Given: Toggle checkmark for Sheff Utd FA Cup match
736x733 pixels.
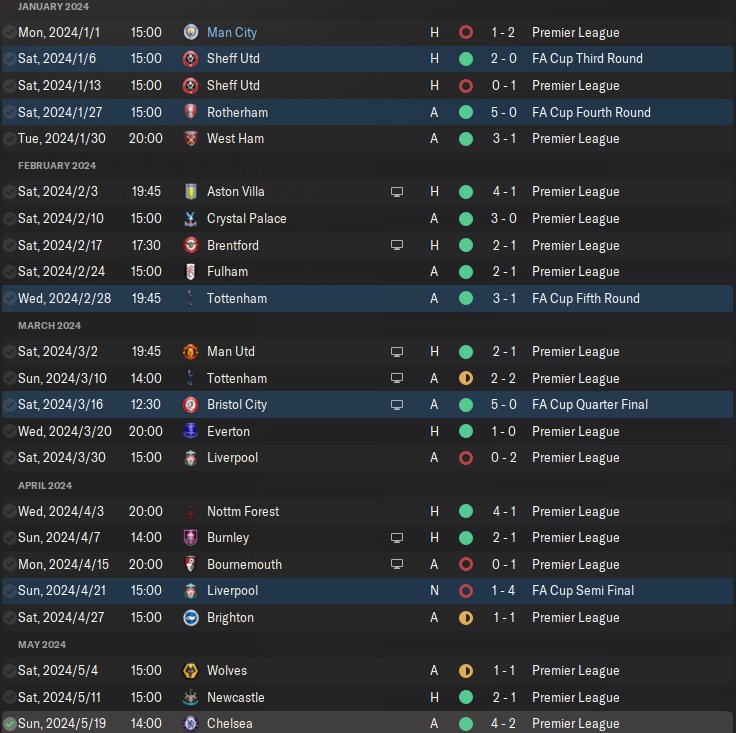Looking at the screenshot, I should pos(9,59).
